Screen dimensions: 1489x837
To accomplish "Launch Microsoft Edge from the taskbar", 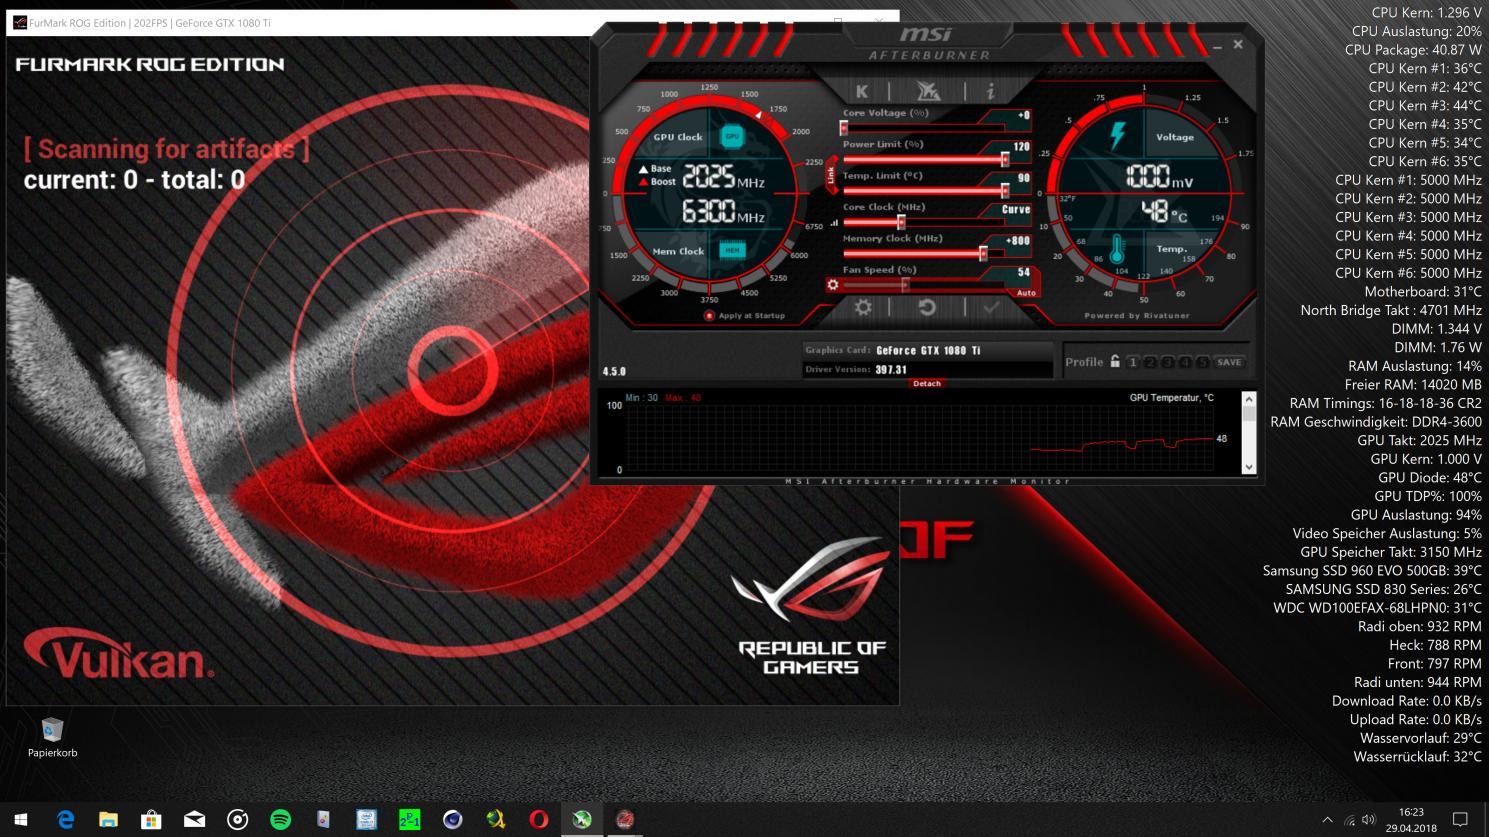I will click(65, 820).
